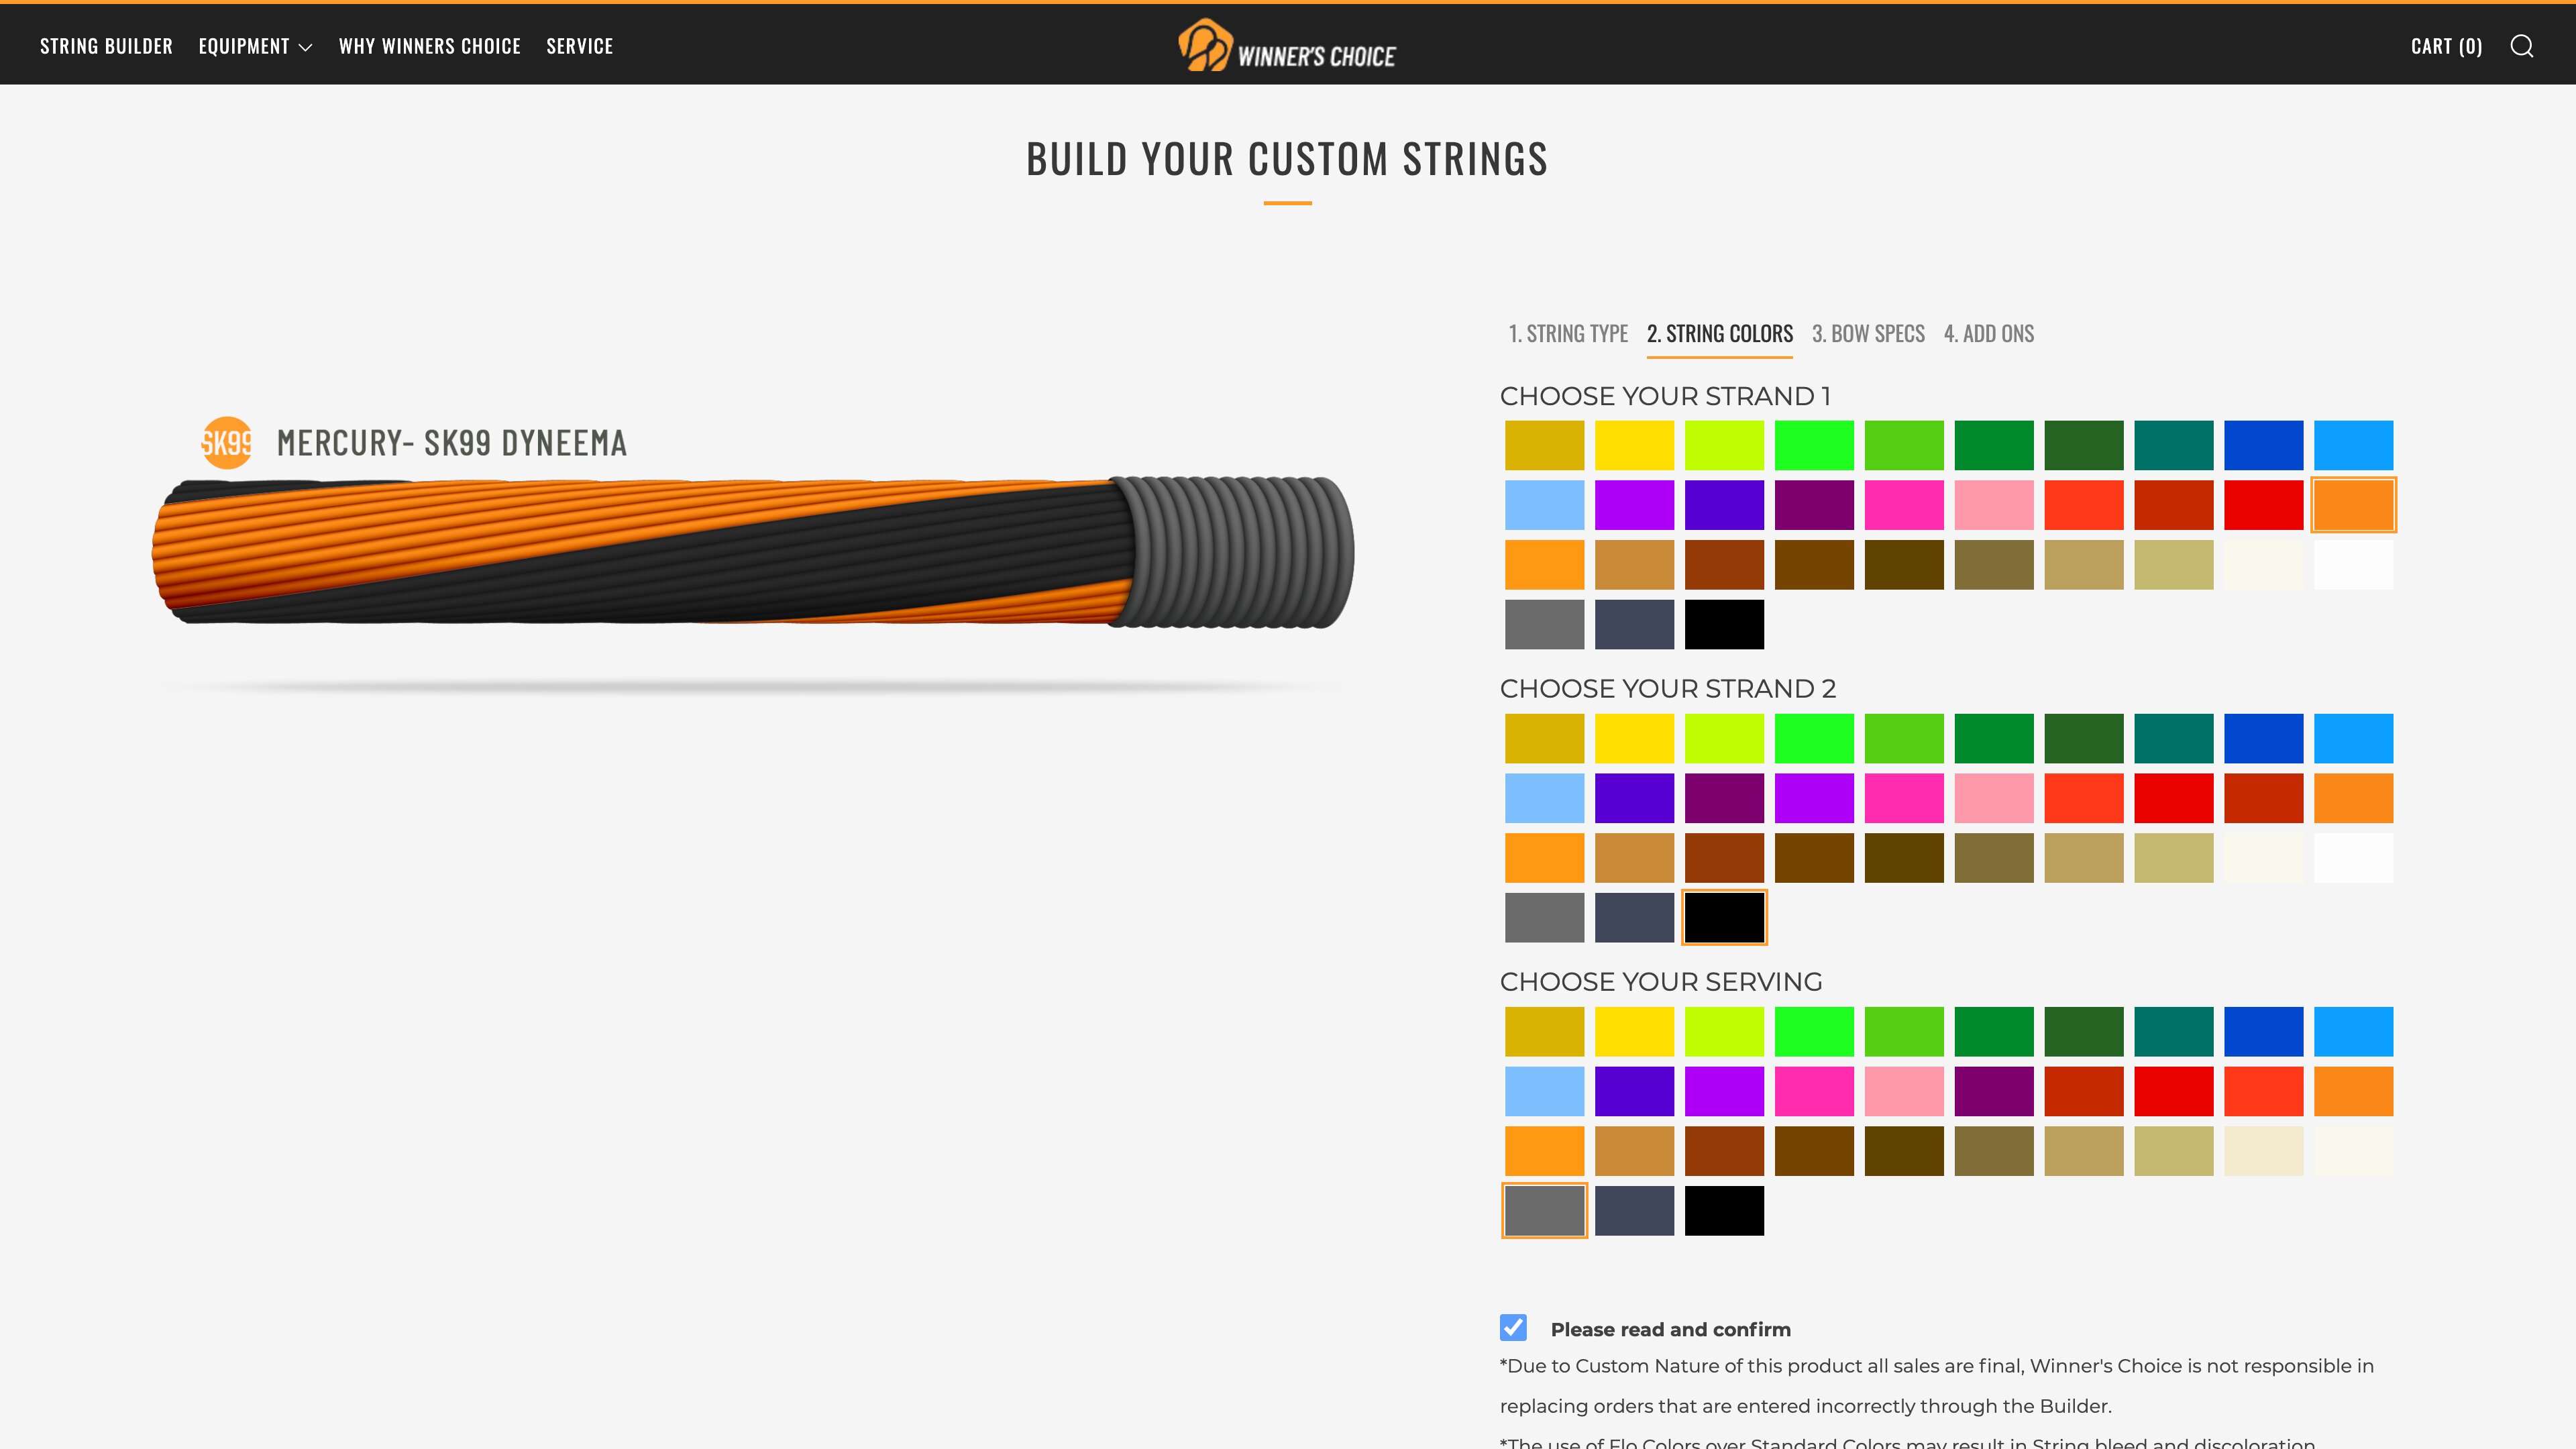Select black swatch for Strand 1
Viewport: 2576px width, 1449px height.
coord(1724,625)
